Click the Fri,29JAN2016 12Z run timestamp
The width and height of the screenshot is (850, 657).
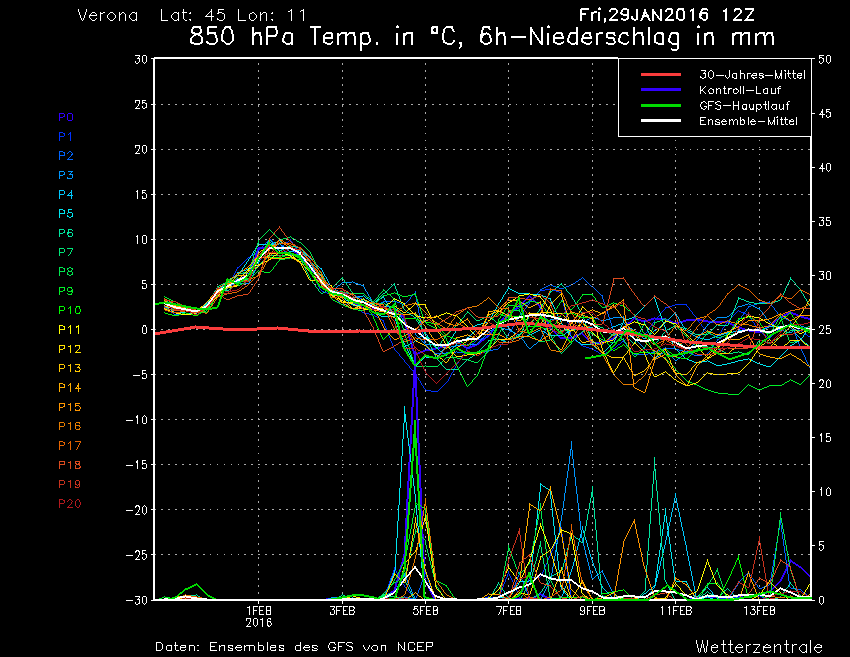tap(667, 15)
